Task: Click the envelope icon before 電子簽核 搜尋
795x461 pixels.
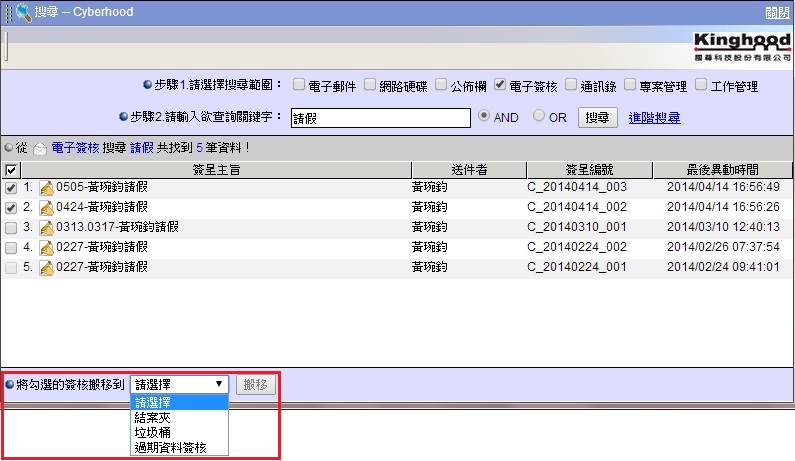Action: 40,148
